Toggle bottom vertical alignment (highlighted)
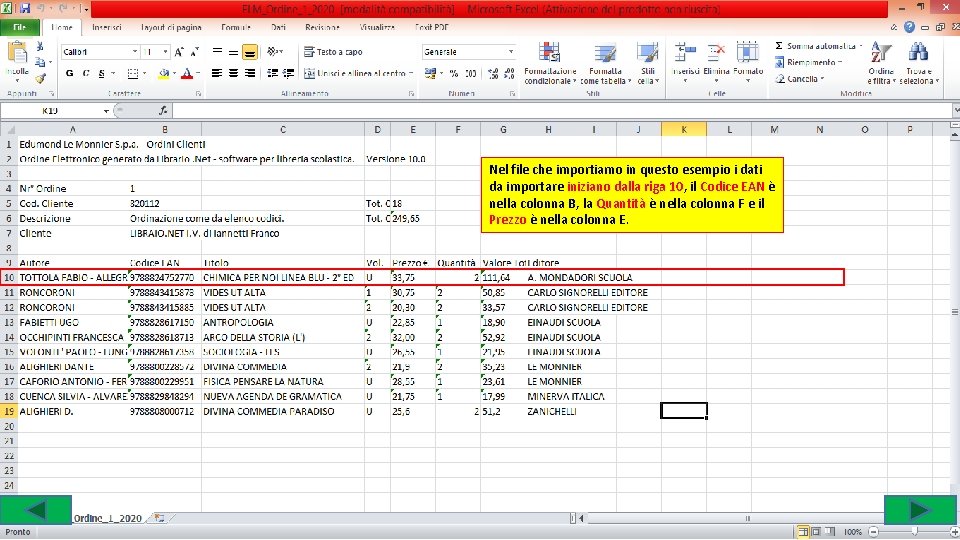 pos(250,53)
